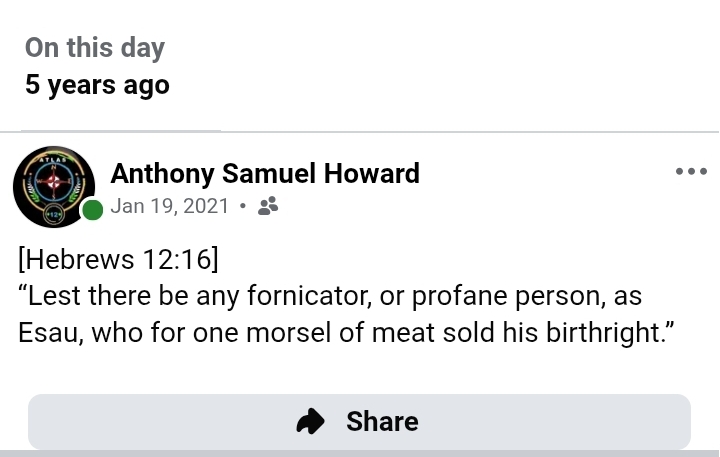Click the share arrow icon
The height and width of the screenshot is (457, 720).
point(311,422)
